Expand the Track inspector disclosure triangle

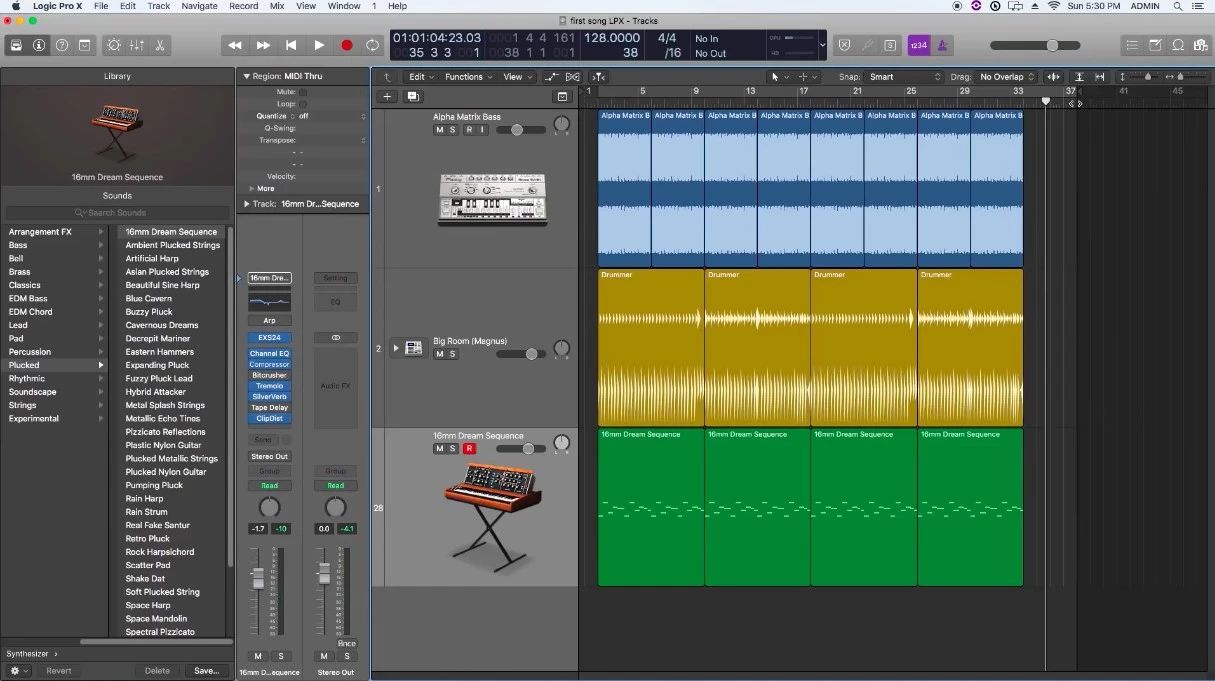[246, 204]
